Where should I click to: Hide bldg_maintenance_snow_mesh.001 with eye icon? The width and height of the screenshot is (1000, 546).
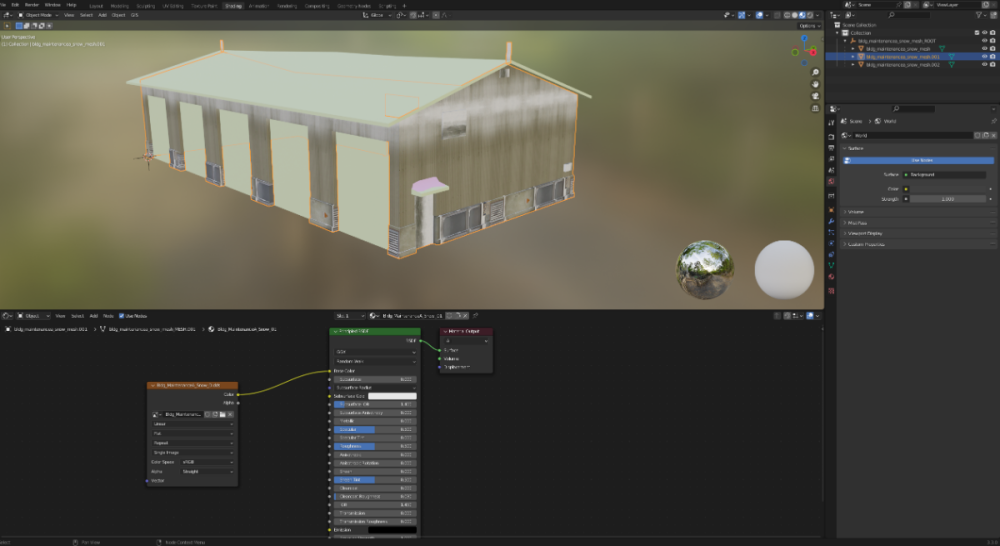pos(983,56)
